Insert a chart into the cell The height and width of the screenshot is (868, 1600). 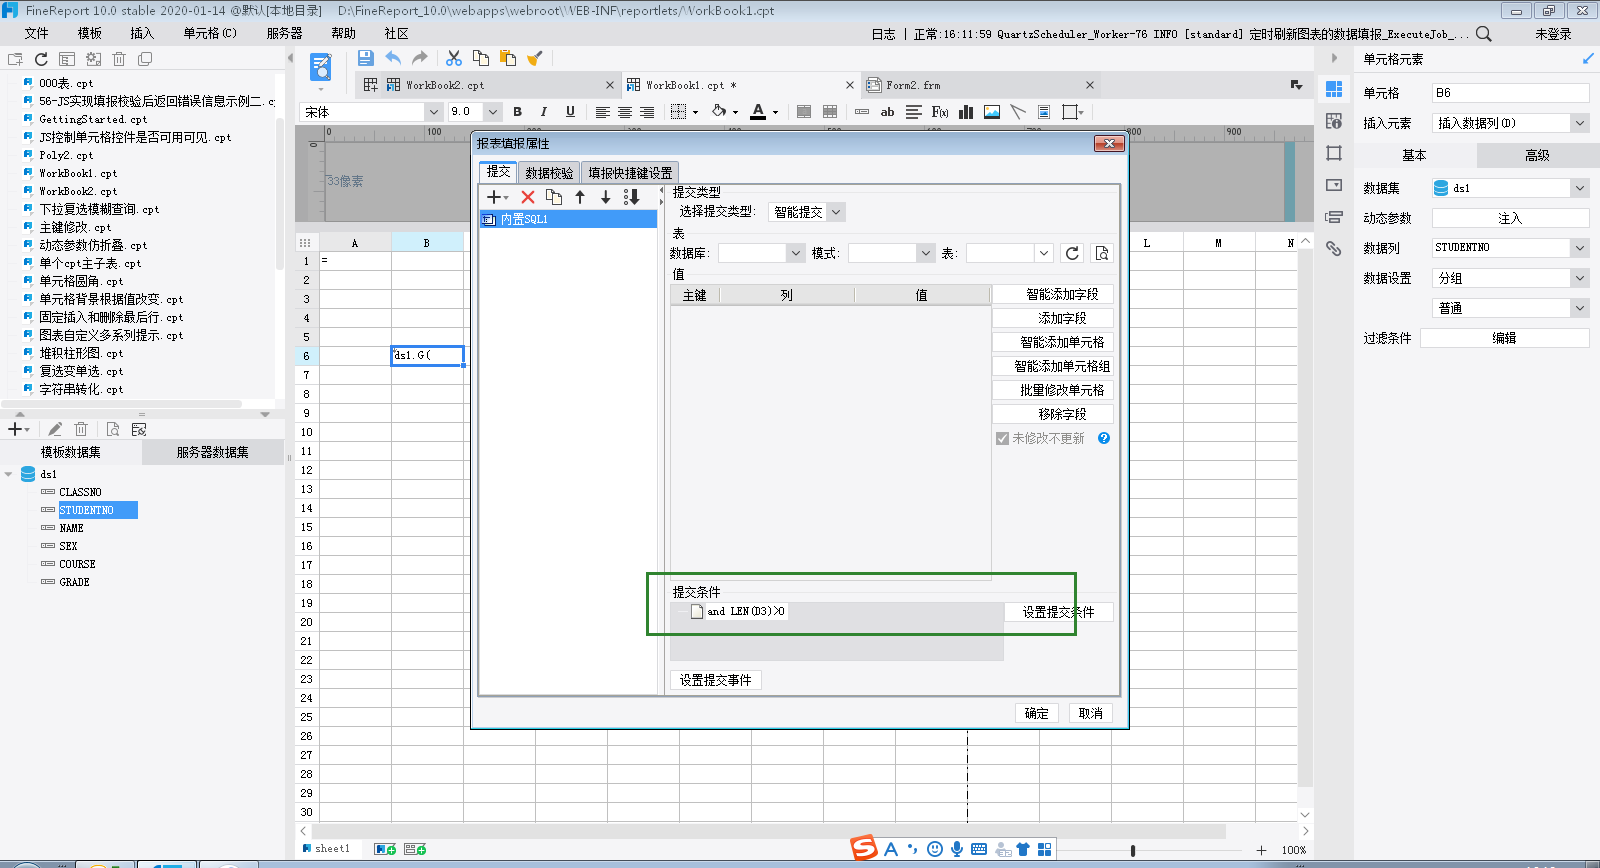(966, 112)
